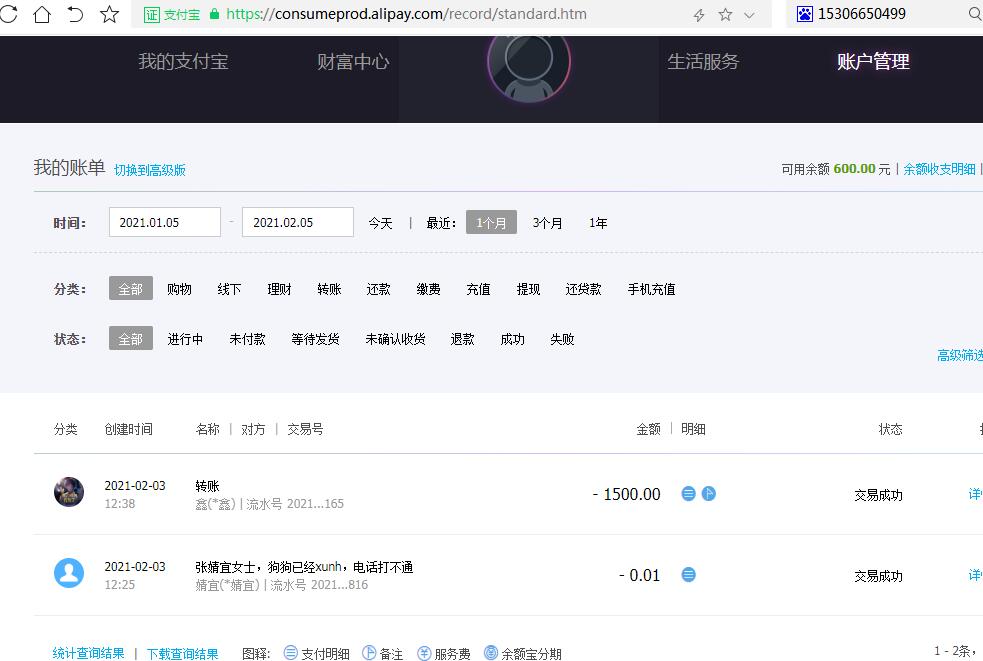This screenshot has height=661, width=983.
Task: Open the 余额收支明细 link
Action: click(x=939, y=169)
